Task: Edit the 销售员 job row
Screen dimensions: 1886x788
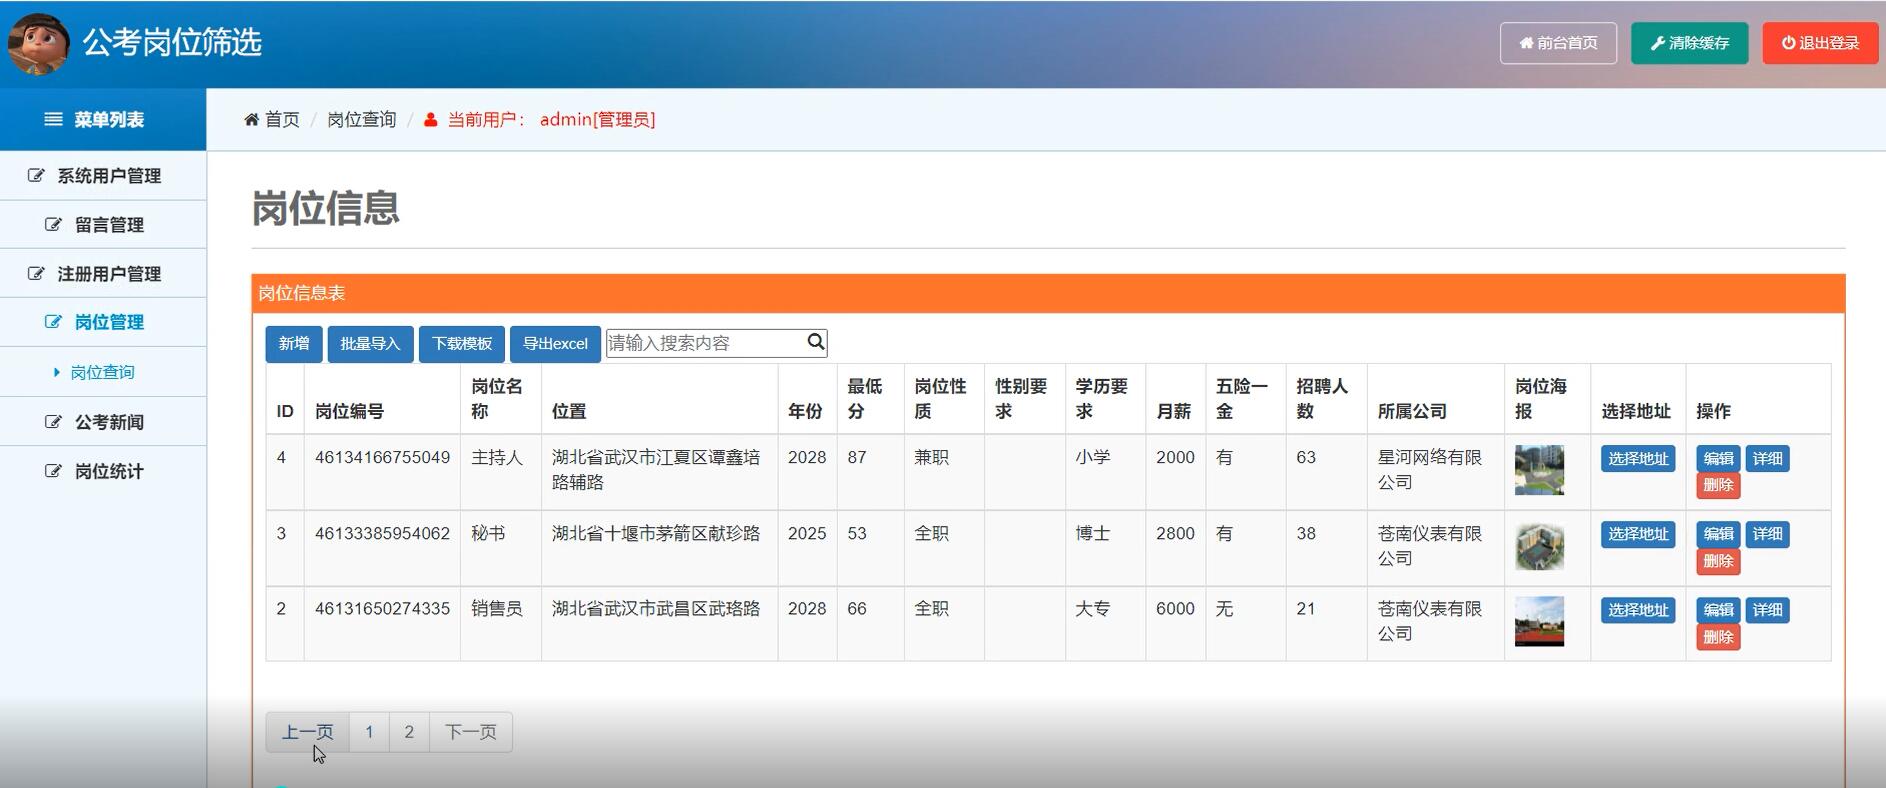Action: (x=1718, y=610)
